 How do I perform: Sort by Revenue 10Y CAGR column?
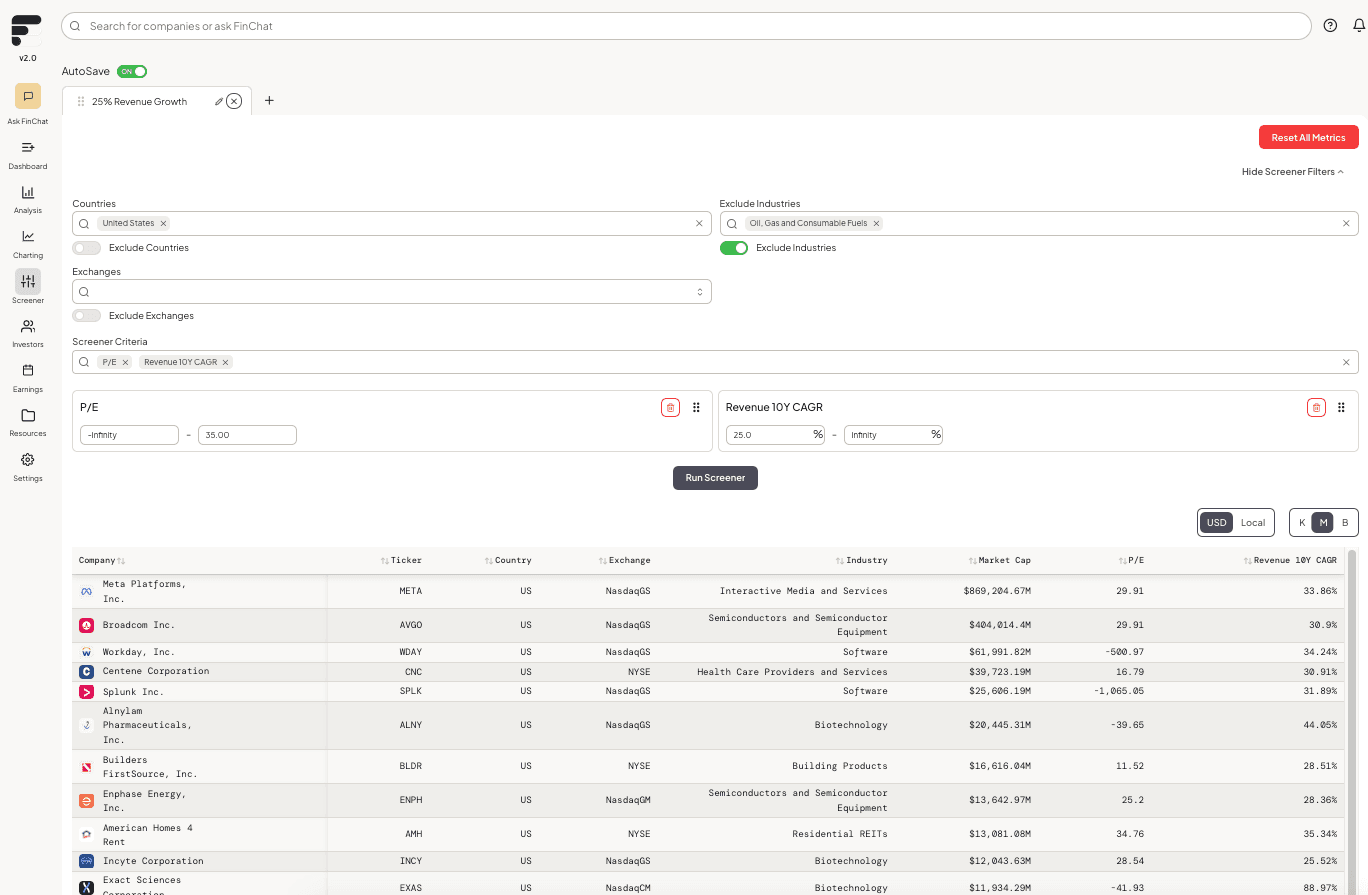click(1290, 560)
